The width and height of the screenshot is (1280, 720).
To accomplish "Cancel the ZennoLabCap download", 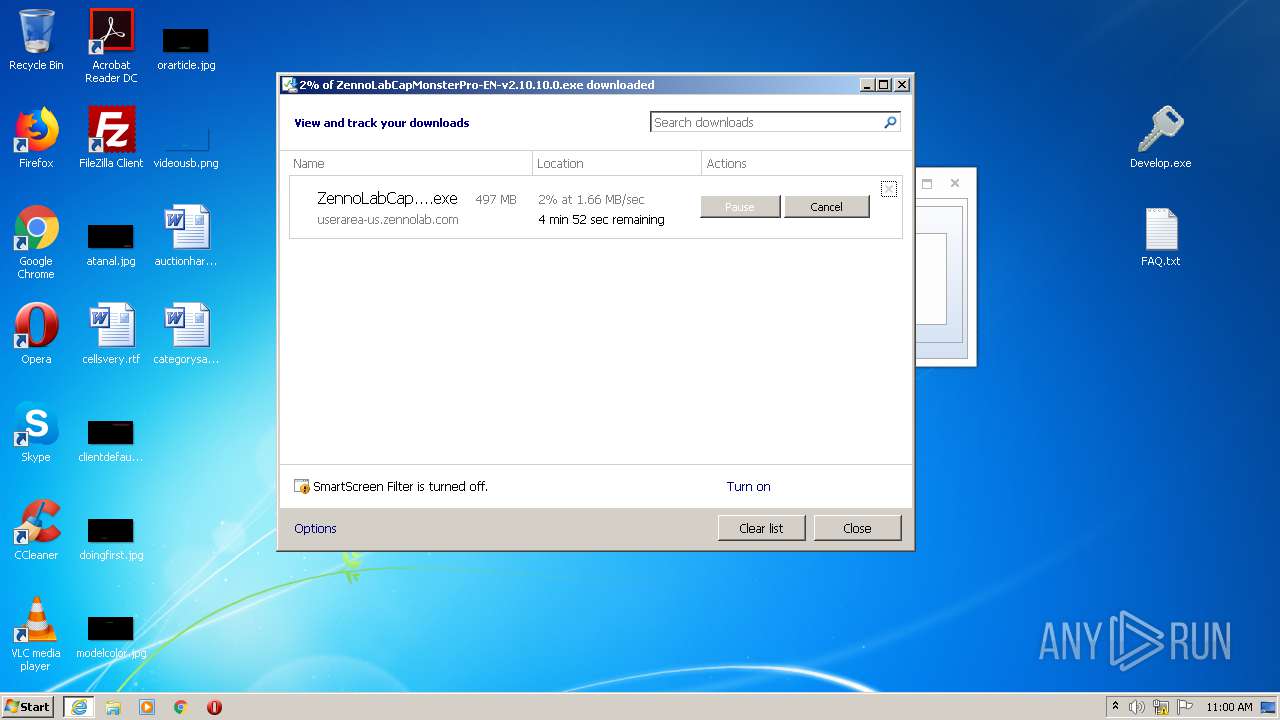I will point(827,207).
